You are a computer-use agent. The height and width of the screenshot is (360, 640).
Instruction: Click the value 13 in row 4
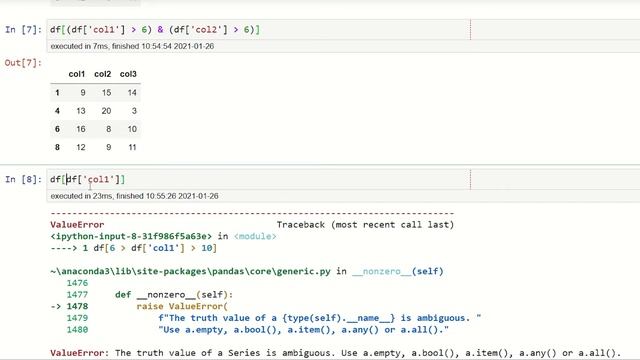click(81, 111)
